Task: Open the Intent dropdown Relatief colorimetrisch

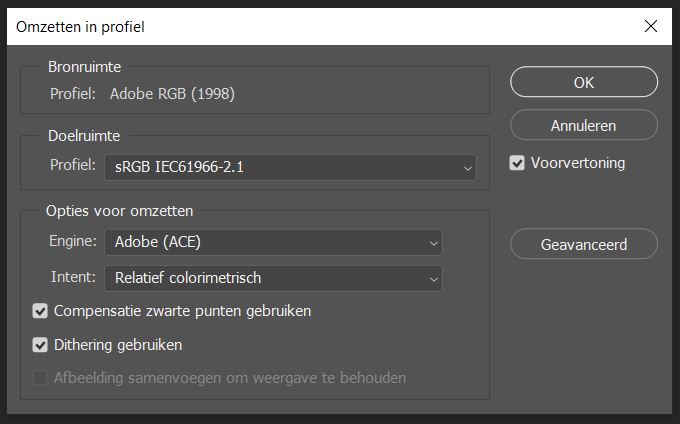Action: pos(273,278)
